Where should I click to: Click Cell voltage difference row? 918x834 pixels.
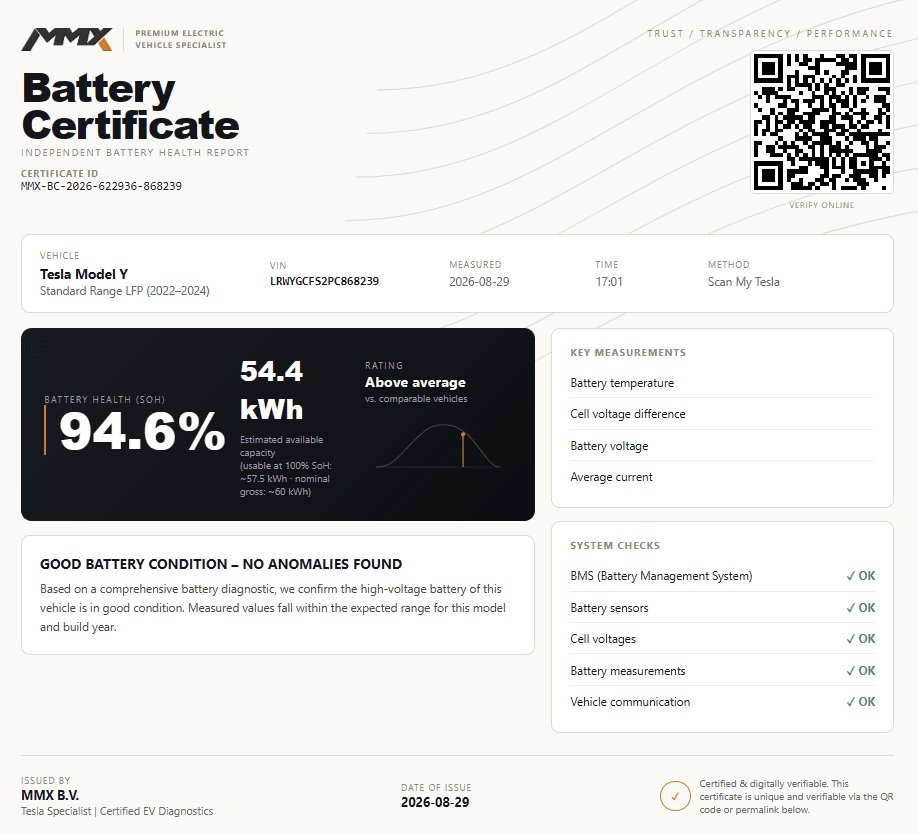[x=722, y=414]
